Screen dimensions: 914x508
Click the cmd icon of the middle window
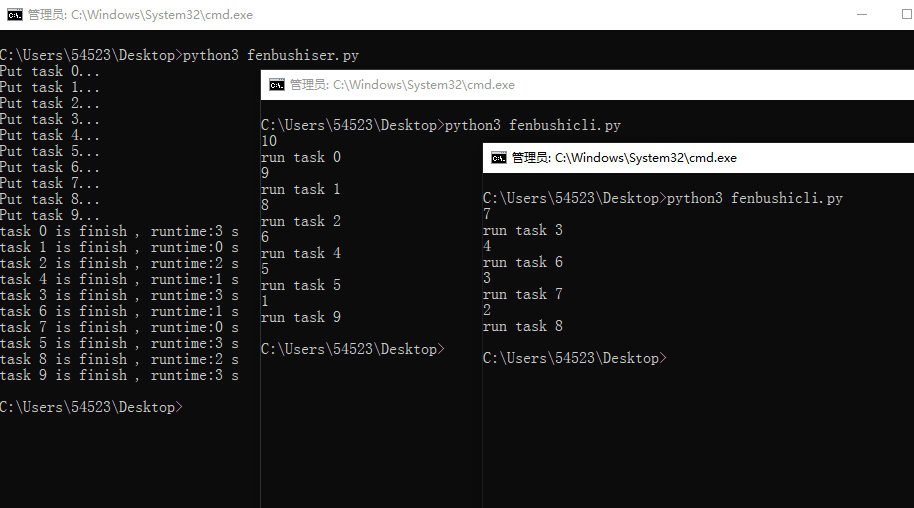click(276, 85)
